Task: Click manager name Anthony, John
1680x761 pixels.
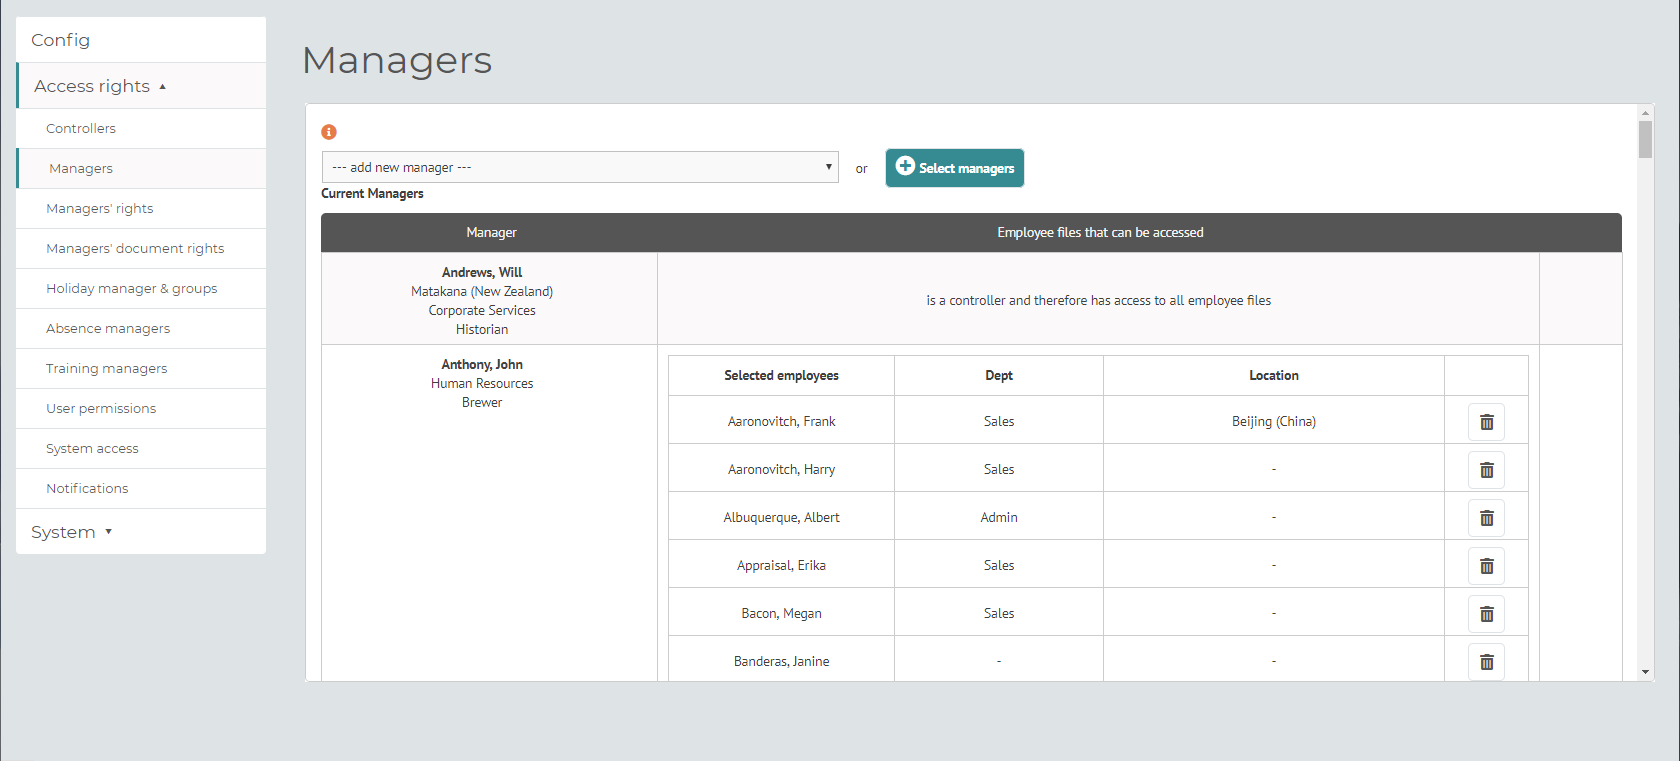Action: point(482,364)
